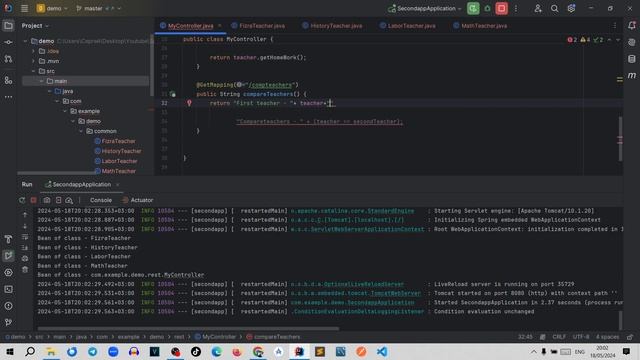The height and width of the screenshot is (360, 640).
Task: Select the Actuator tab
Action: [138, 200]
